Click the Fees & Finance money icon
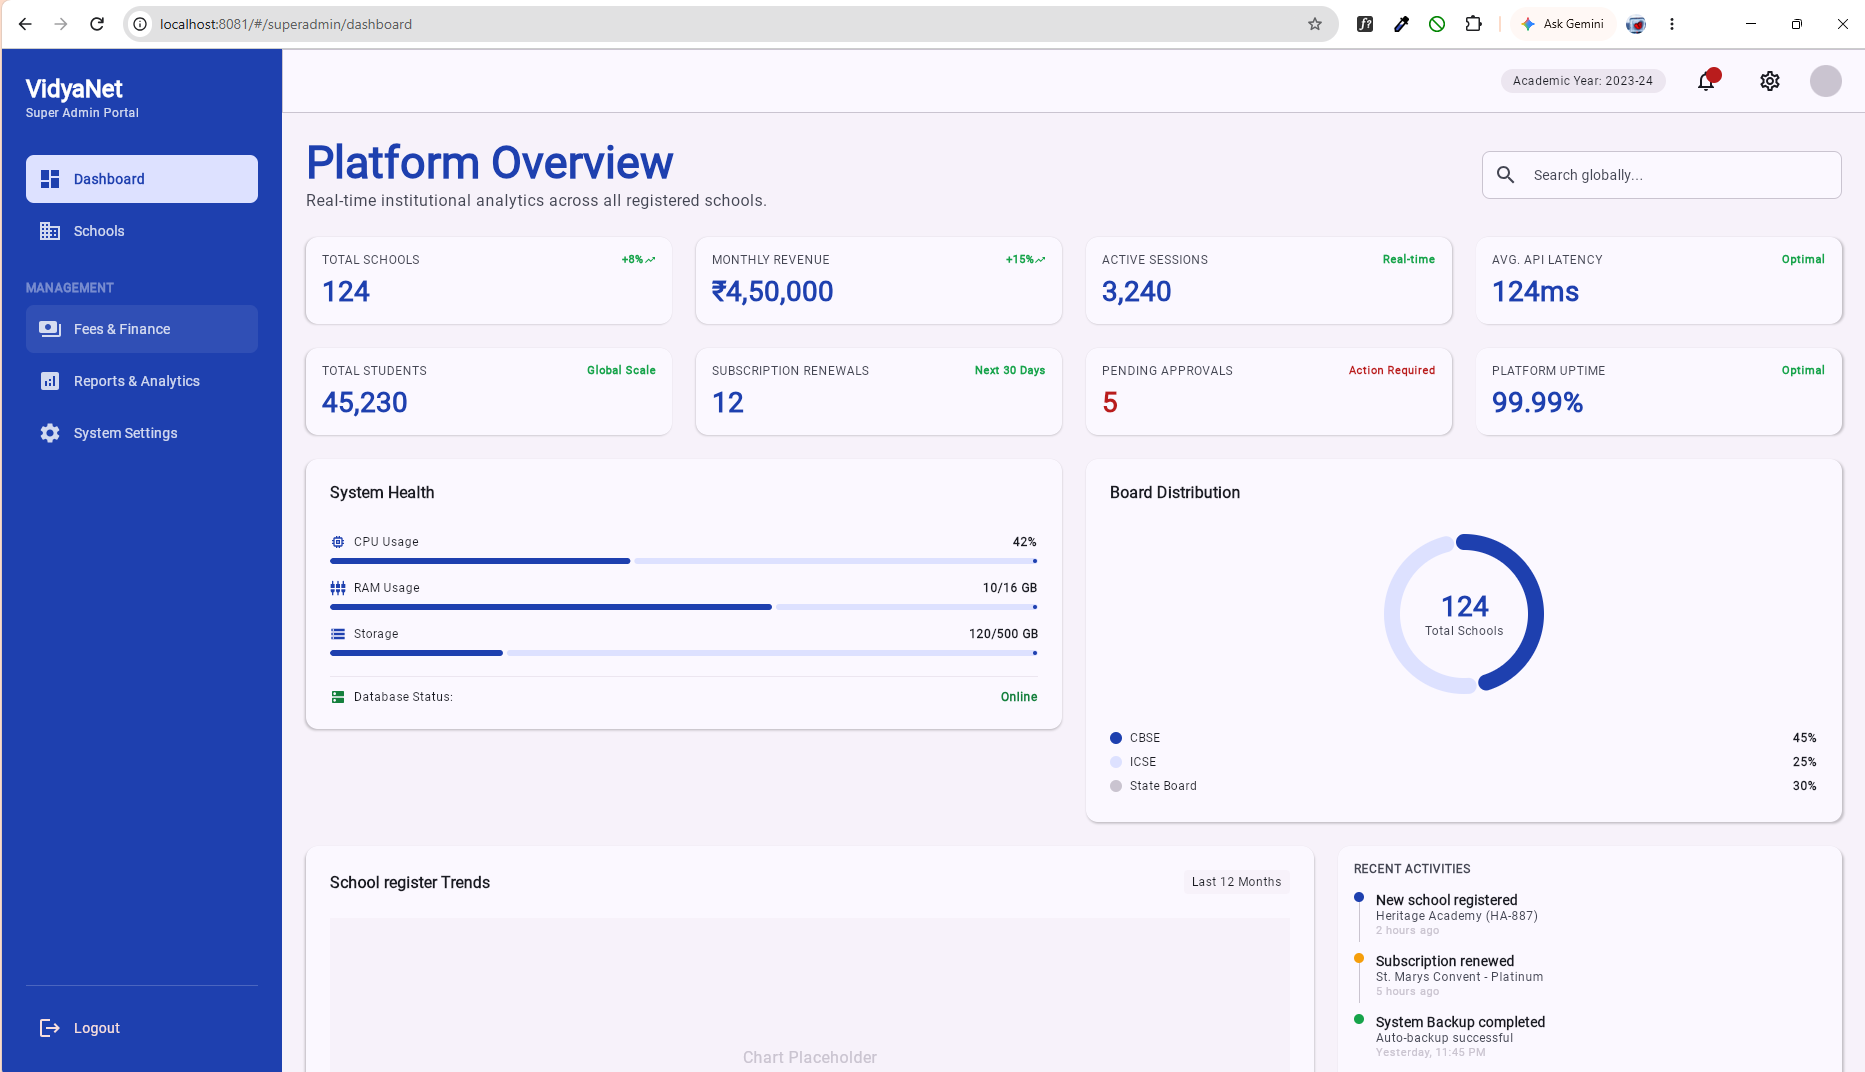This screenshot has width=1865, height=1072. click(50, 329)
